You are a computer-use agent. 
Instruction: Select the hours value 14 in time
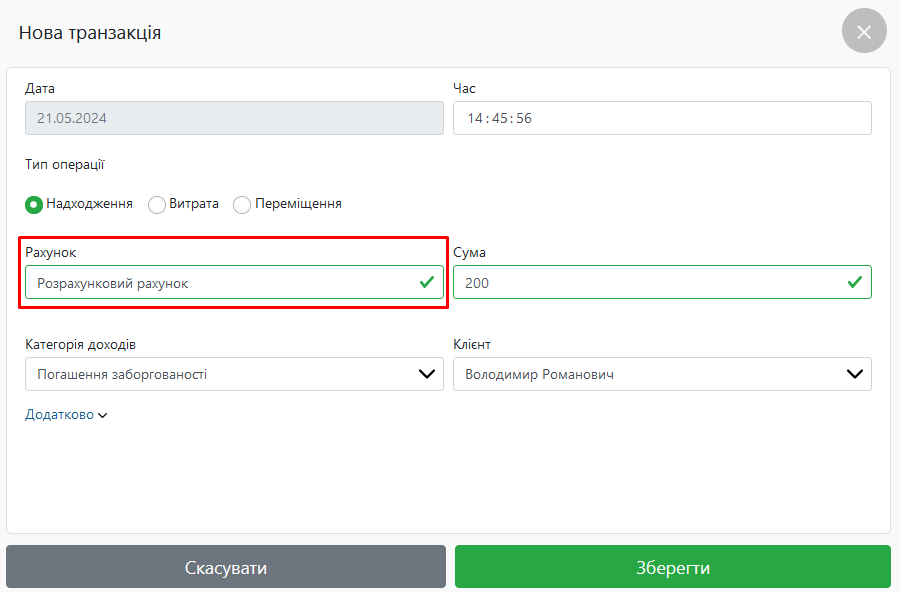[x=474, y=118]
